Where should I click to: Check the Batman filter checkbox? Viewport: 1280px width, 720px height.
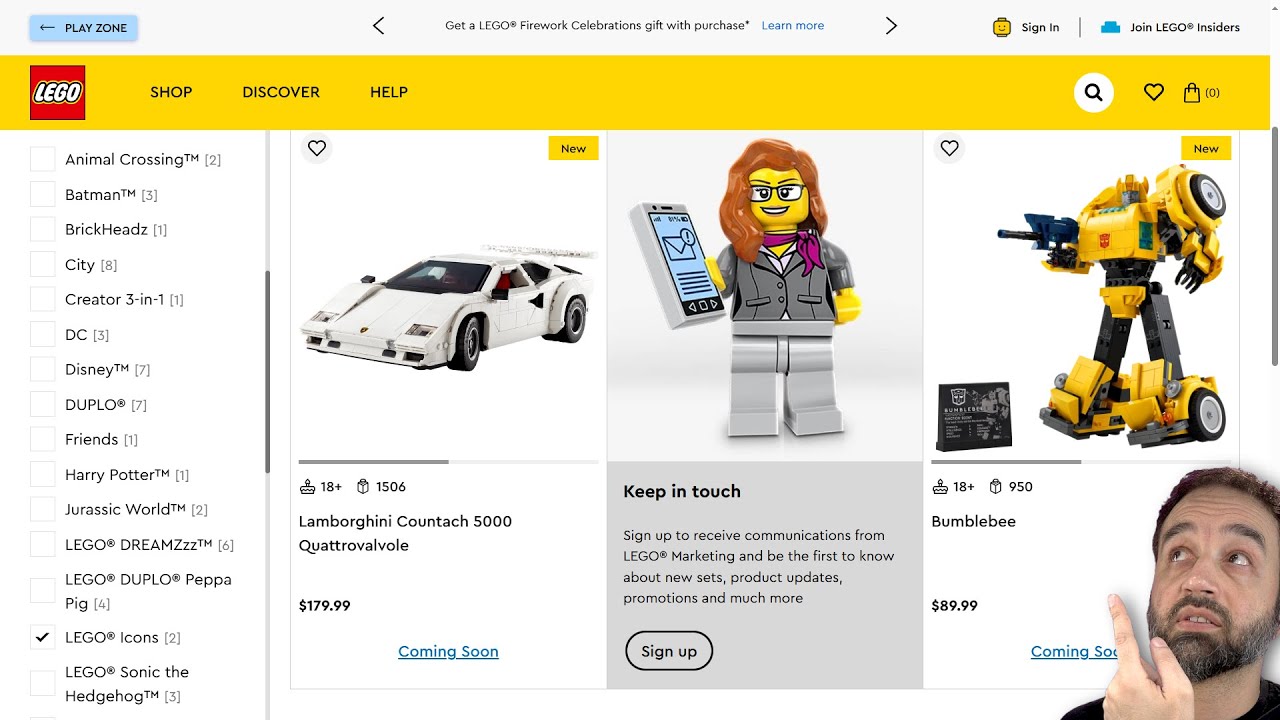(42, 194)
